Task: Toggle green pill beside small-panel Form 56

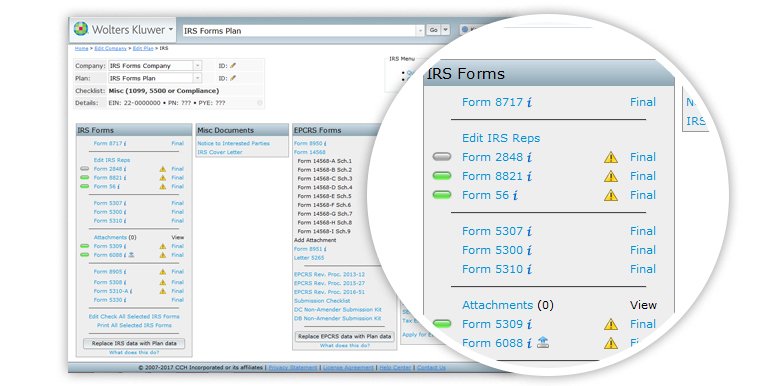Action: [x=85, y=186]
